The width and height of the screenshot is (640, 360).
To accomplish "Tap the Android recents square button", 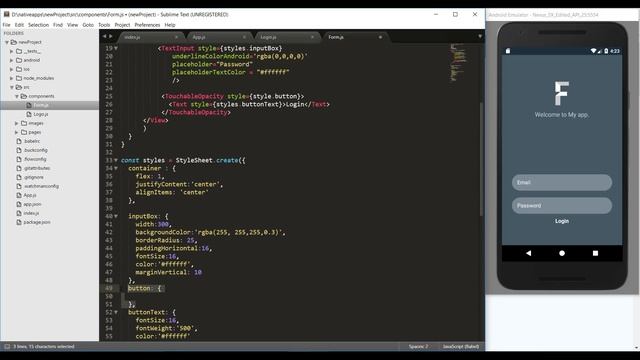I will point(596,253).
